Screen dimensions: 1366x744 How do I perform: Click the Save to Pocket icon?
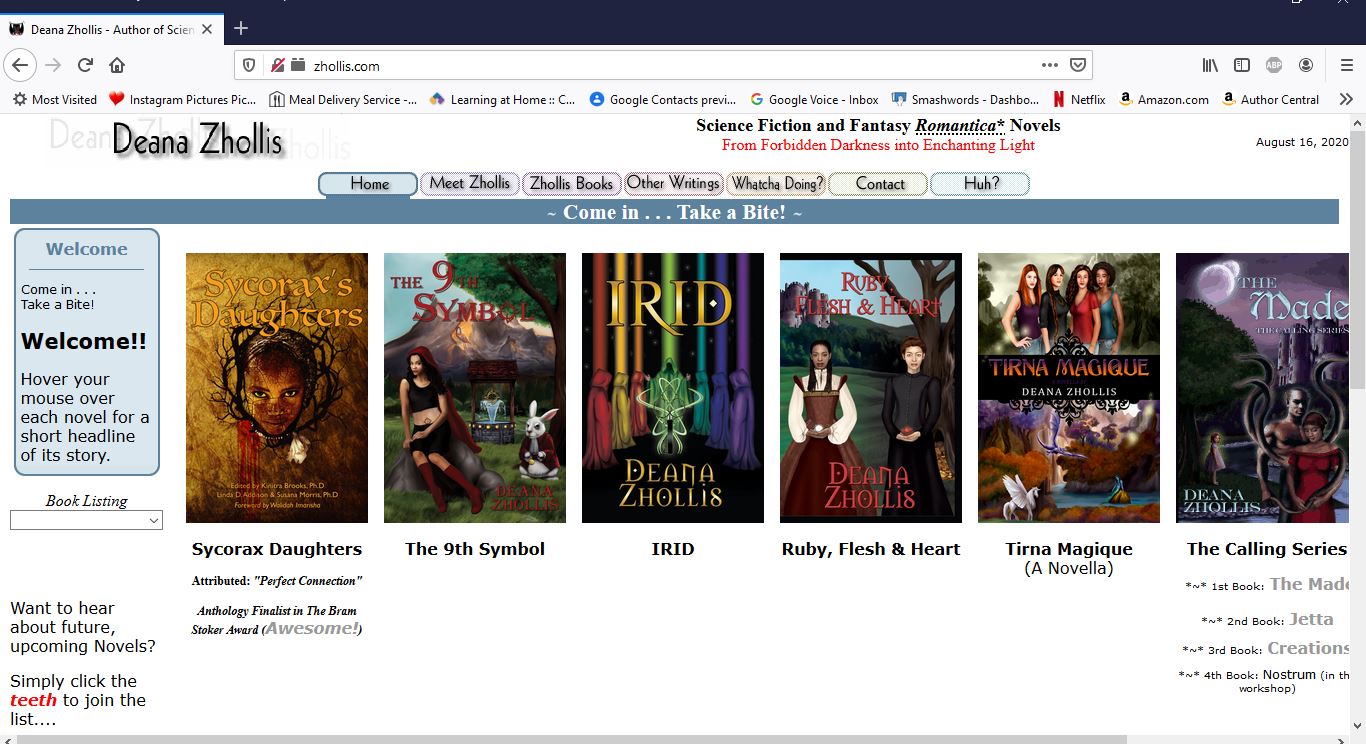(1078, 66)
